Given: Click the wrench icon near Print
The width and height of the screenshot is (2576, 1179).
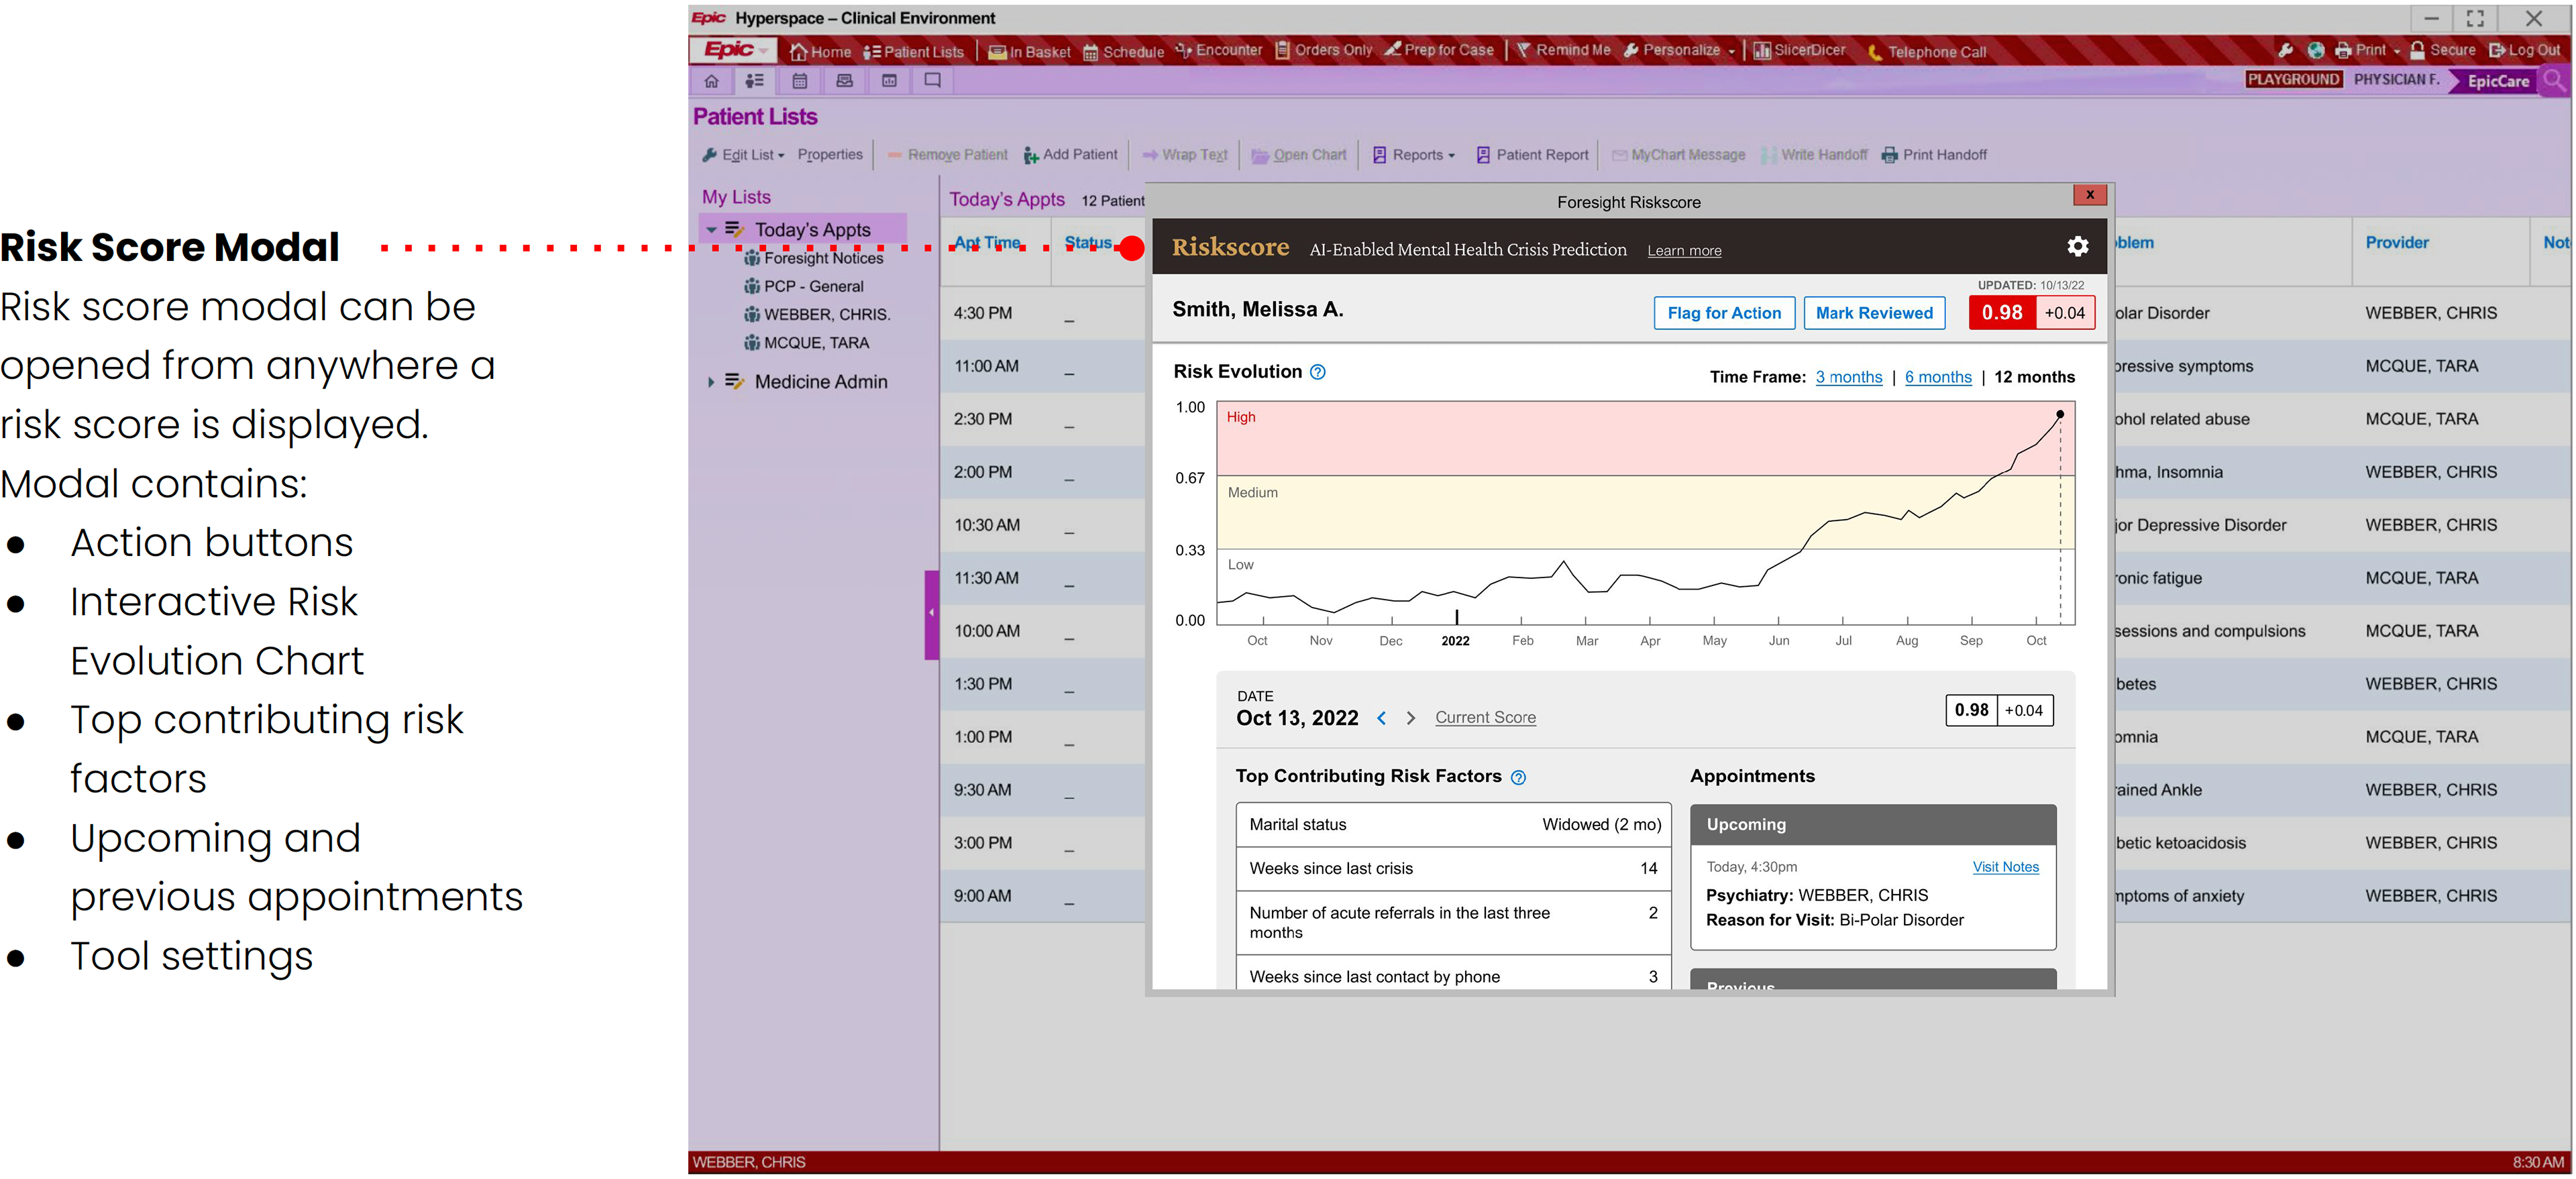Looking at the screenshot, I should point(2286,50).
